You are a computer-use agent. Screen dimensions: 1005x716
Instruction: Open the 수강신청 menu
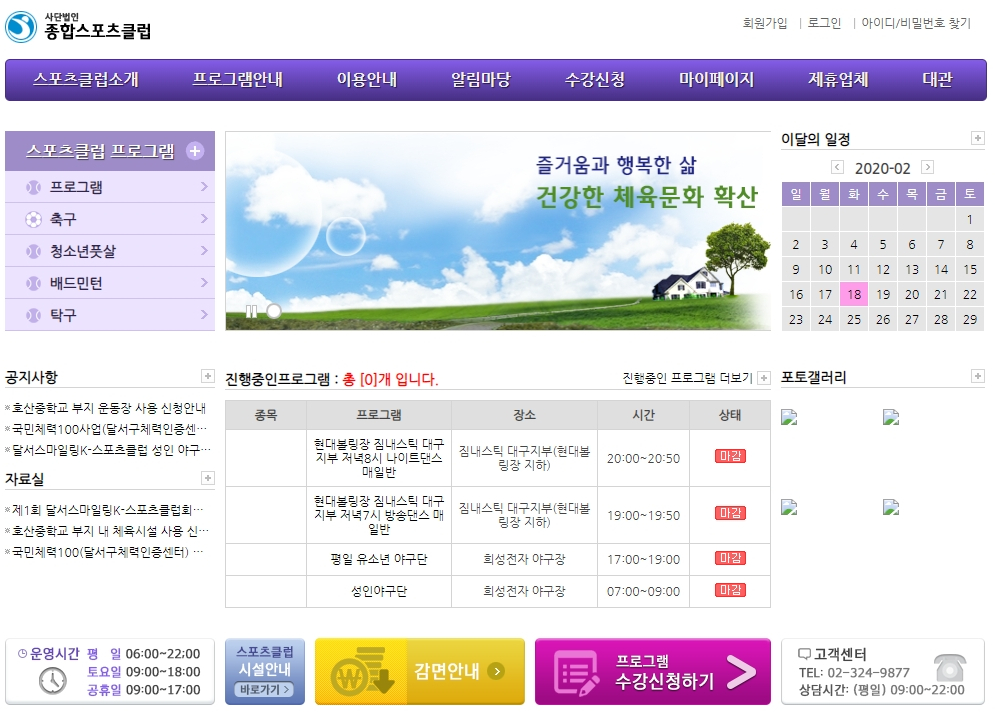594,80
